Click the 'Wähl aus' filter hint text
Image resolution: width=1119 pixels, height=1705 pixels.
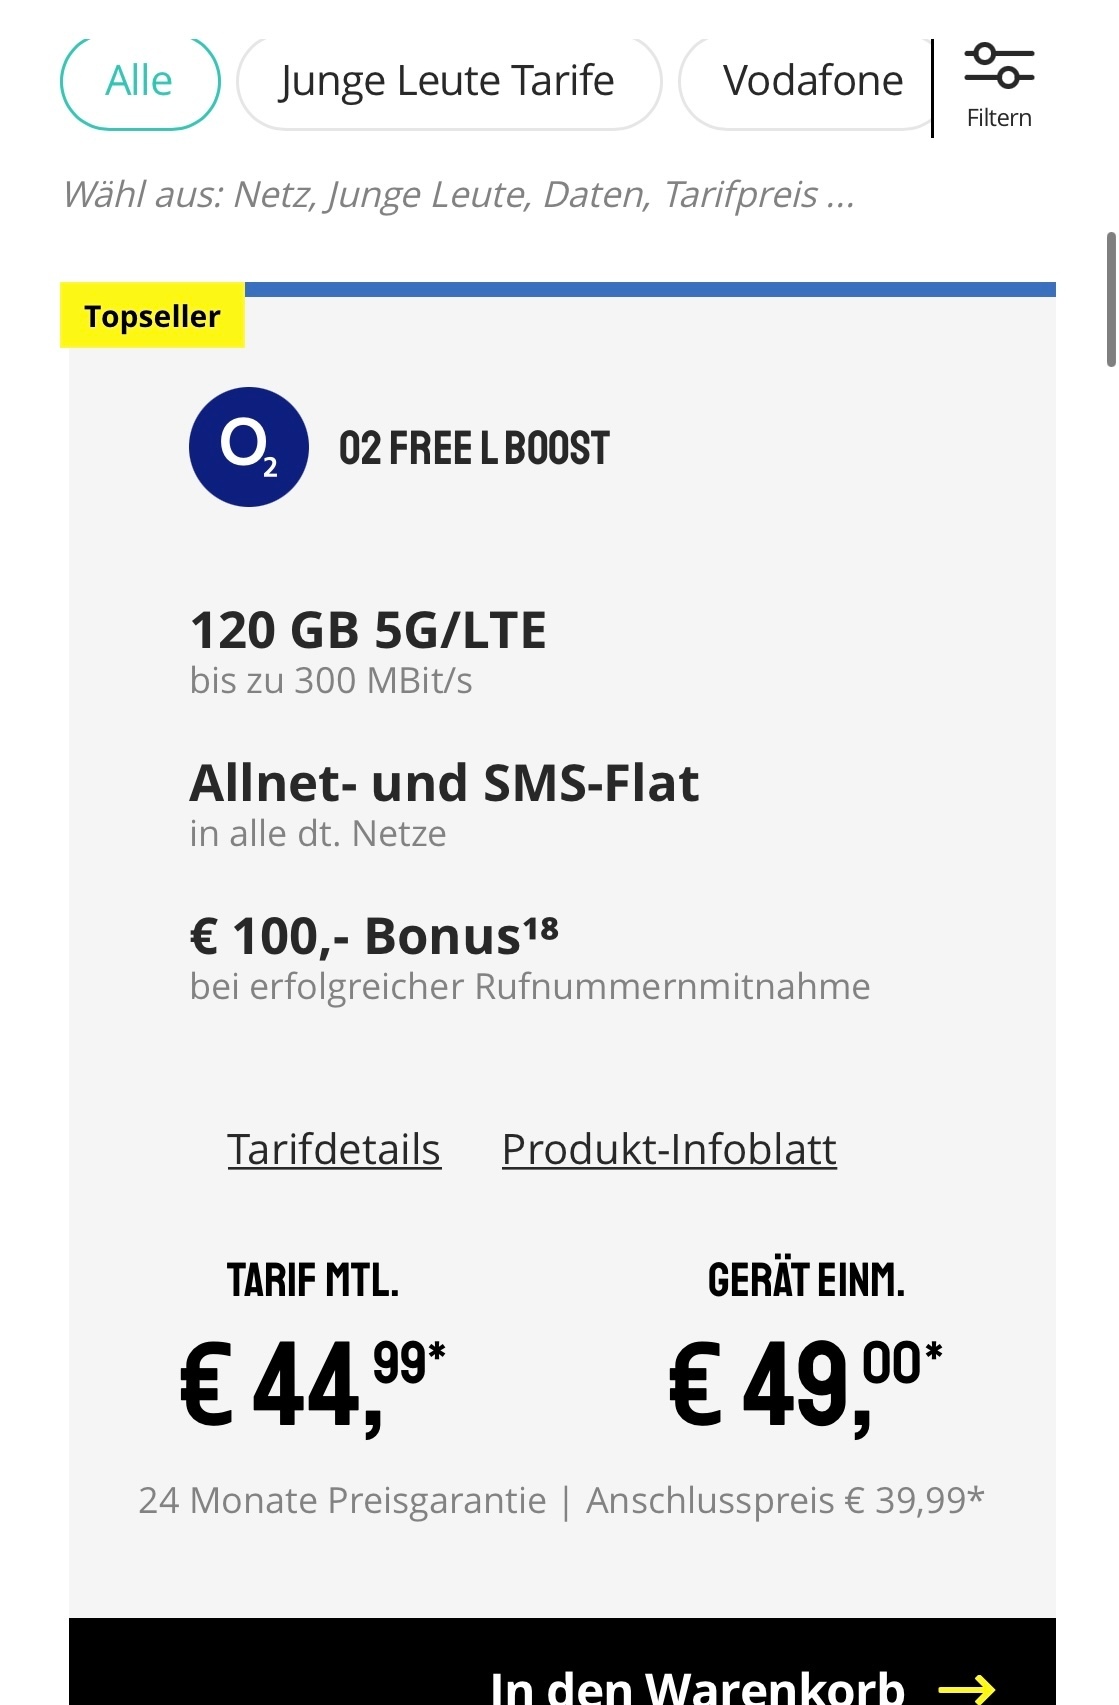(459, 194)
